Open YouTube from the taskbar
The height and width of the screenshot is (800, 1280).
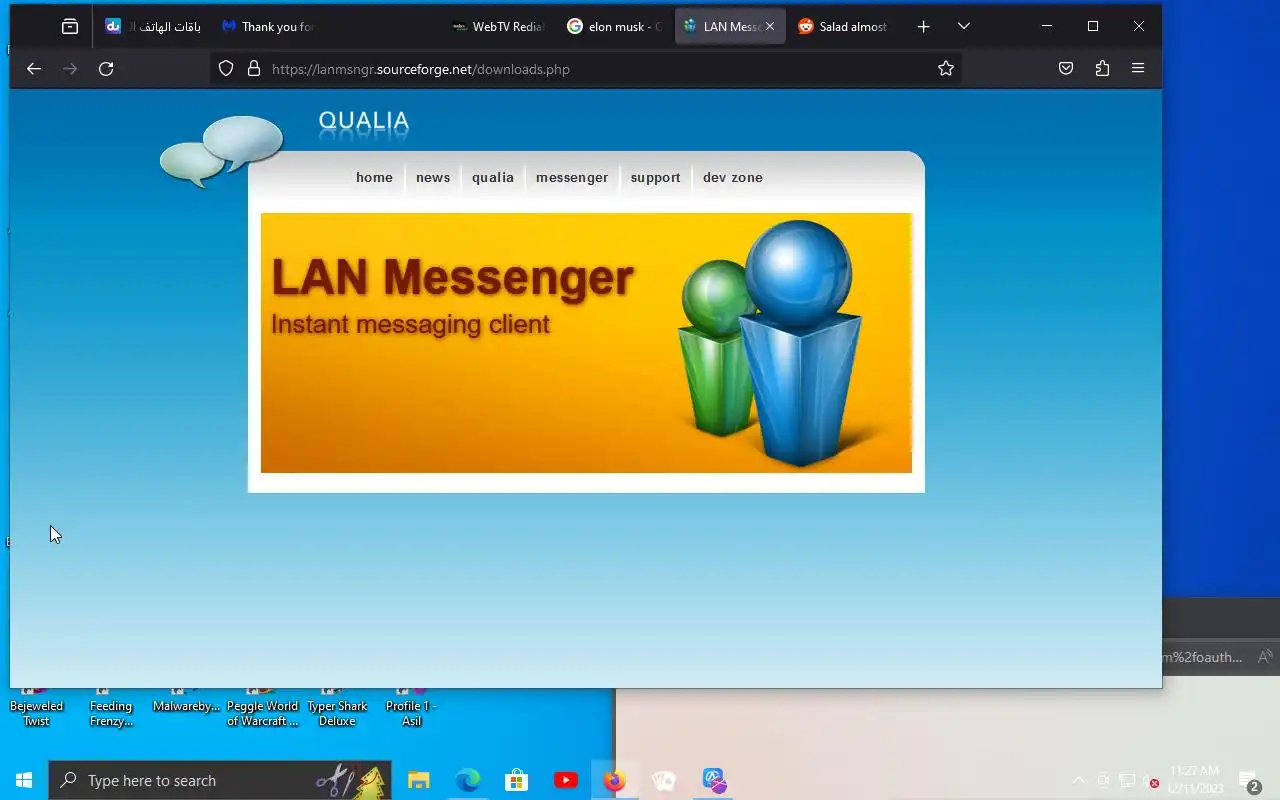(x=565, y=780)
